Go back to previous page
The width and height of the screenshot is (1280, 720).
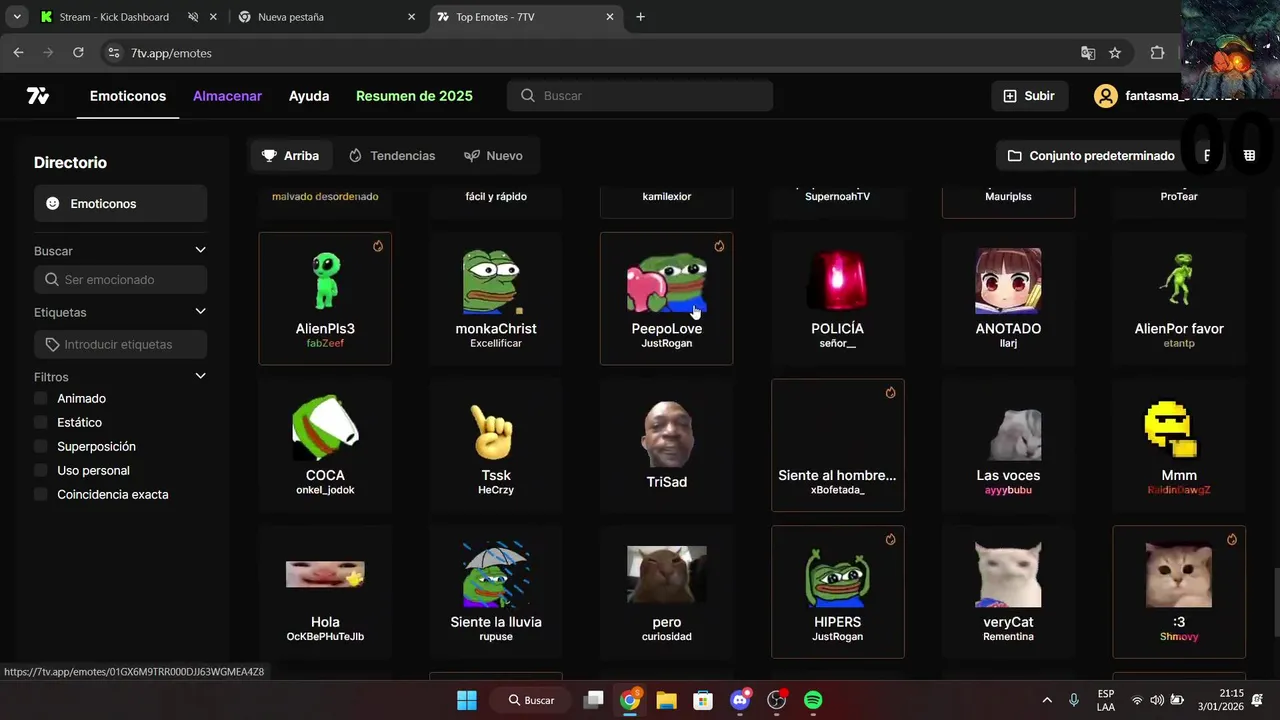pos(18,53)
